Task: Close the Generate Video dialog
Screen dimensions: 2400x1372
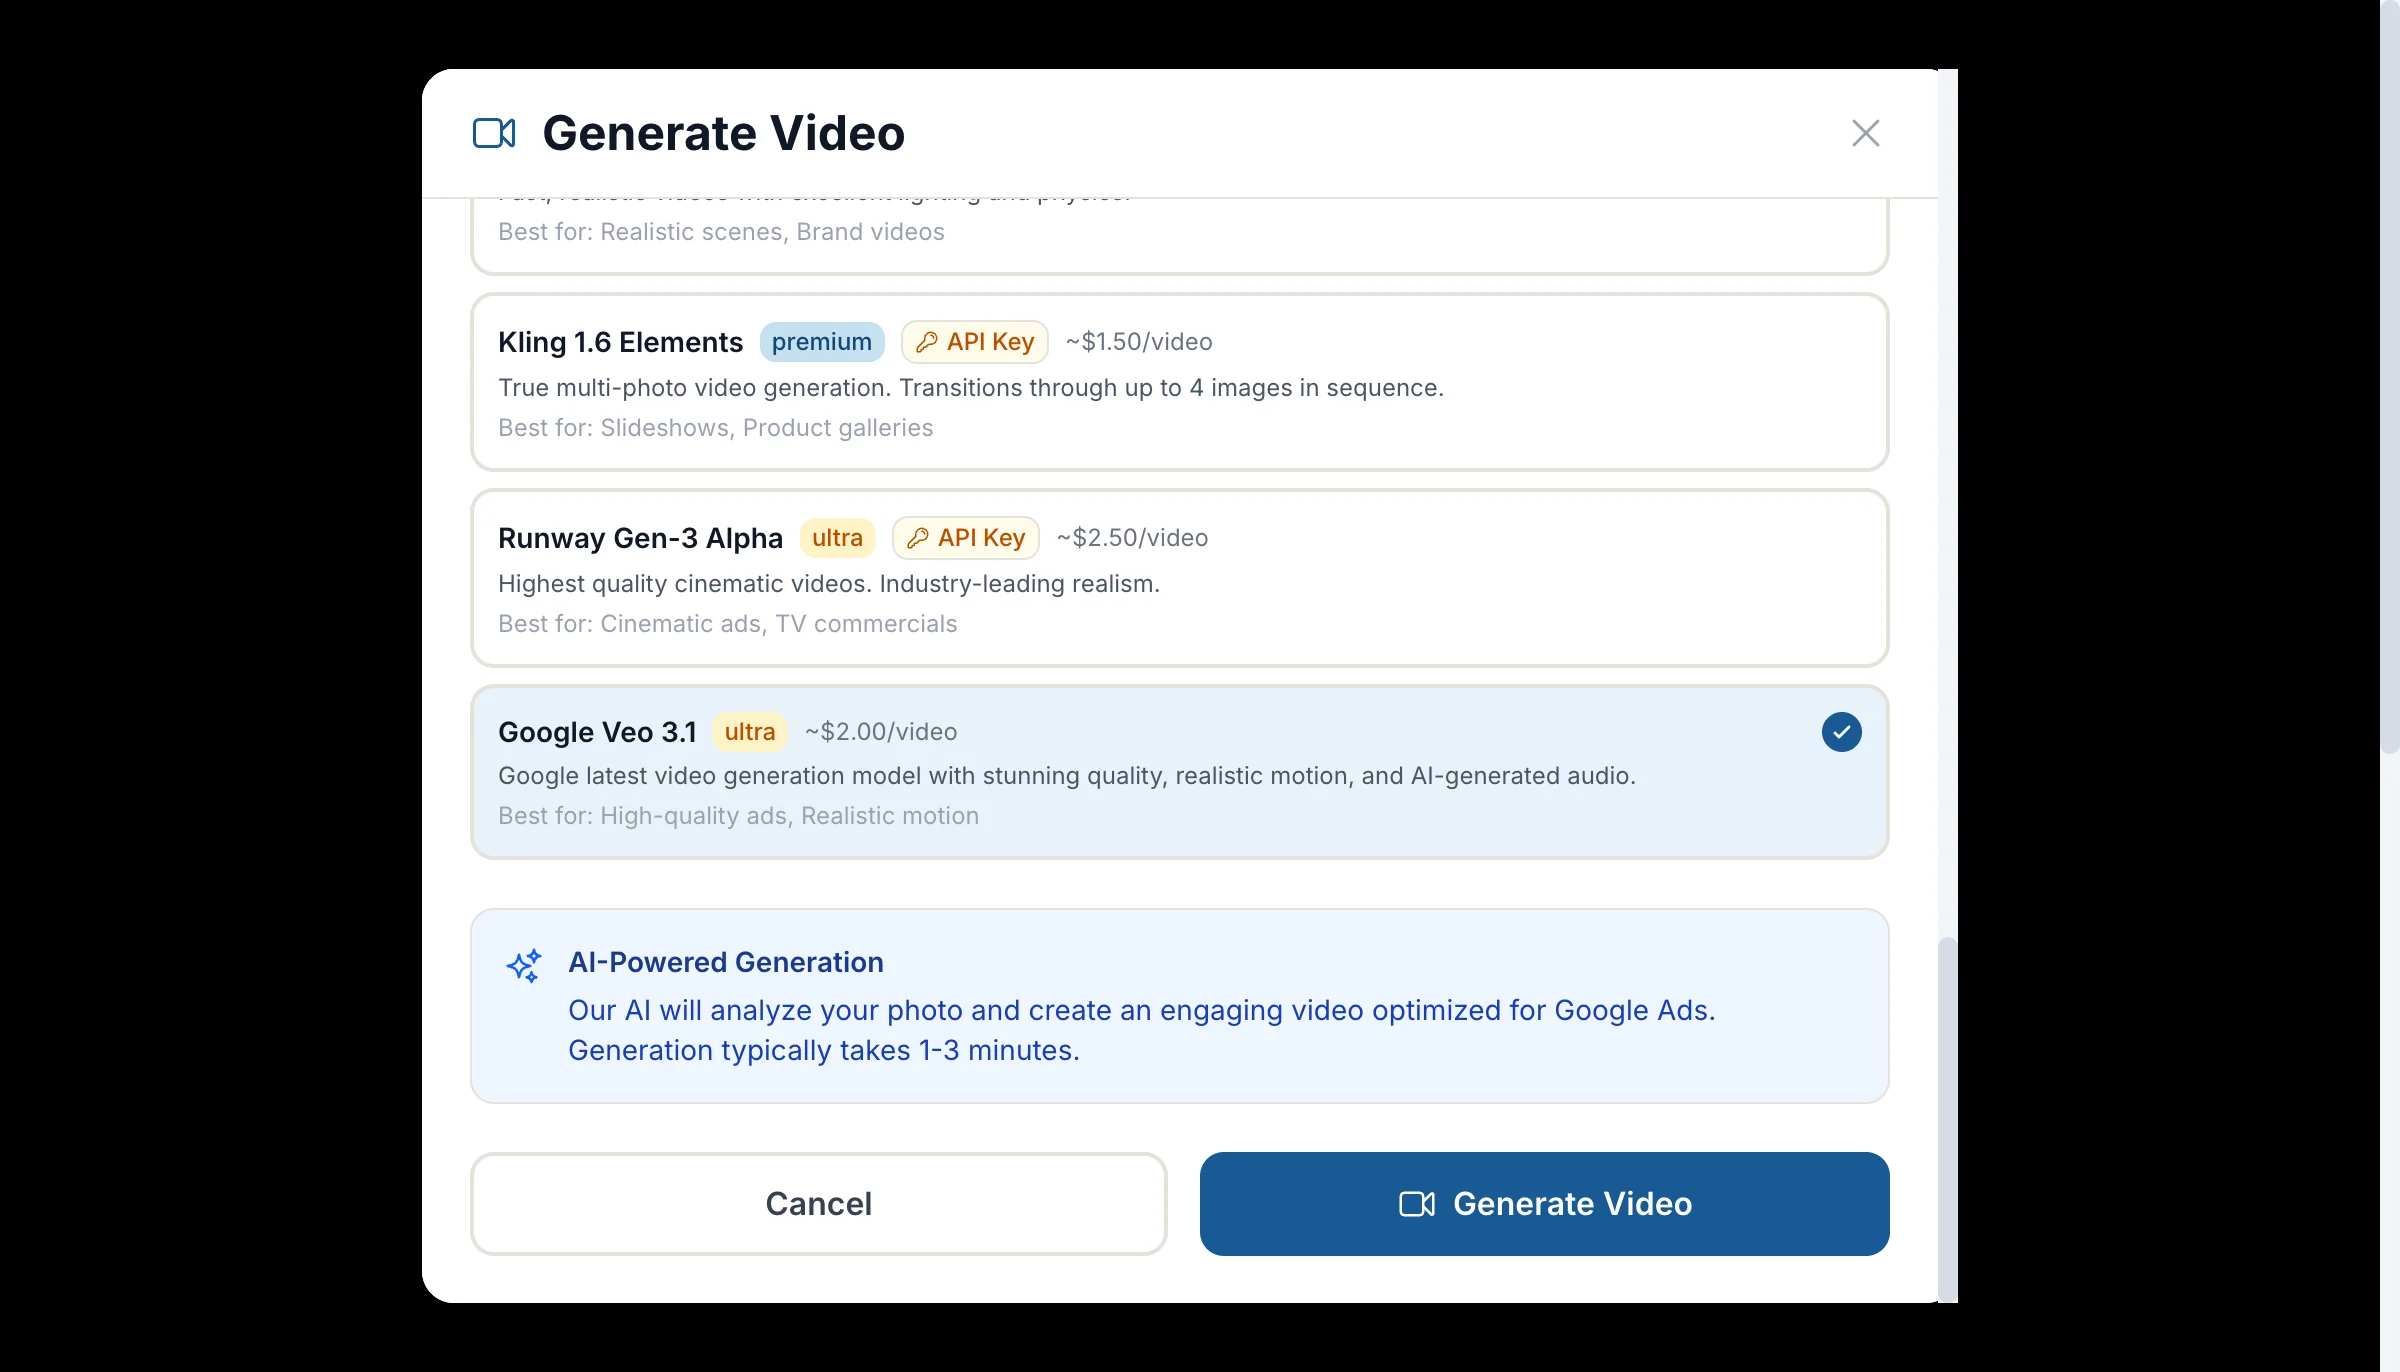Action: (x=1865, y=133)
